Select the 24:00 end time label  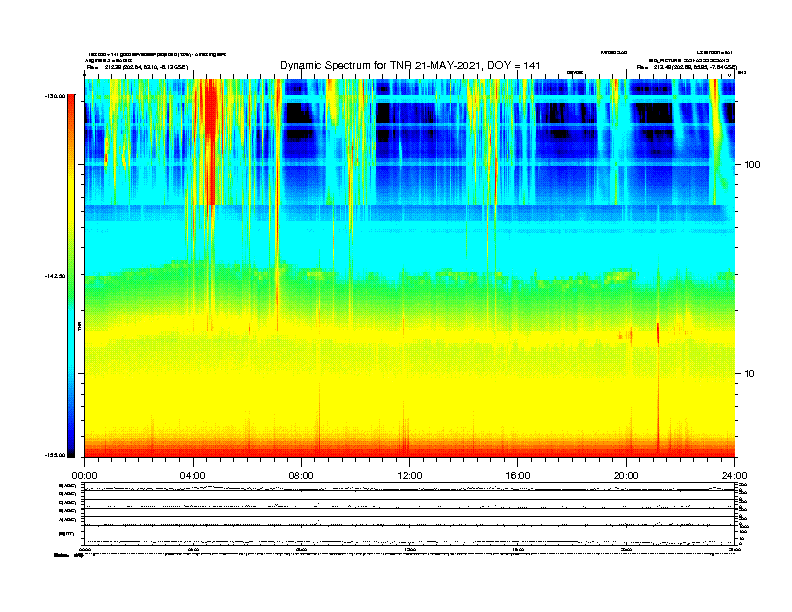tap(734, 476)
